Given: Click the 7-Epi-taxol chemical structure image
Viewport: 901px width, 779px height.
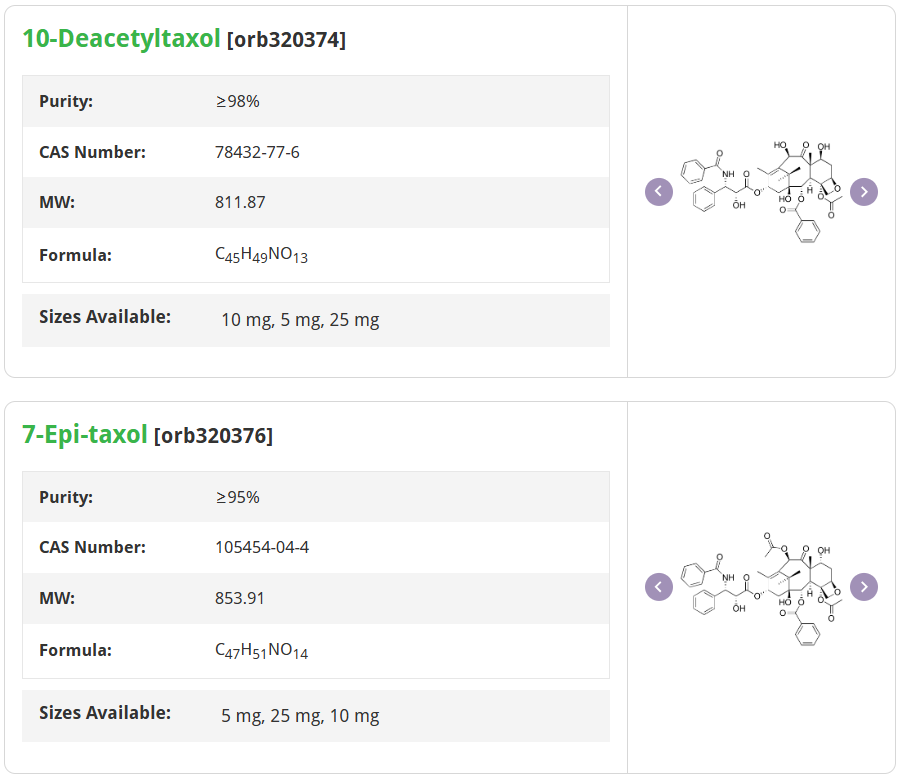Looking at the screenshot, I should [762, 587].
